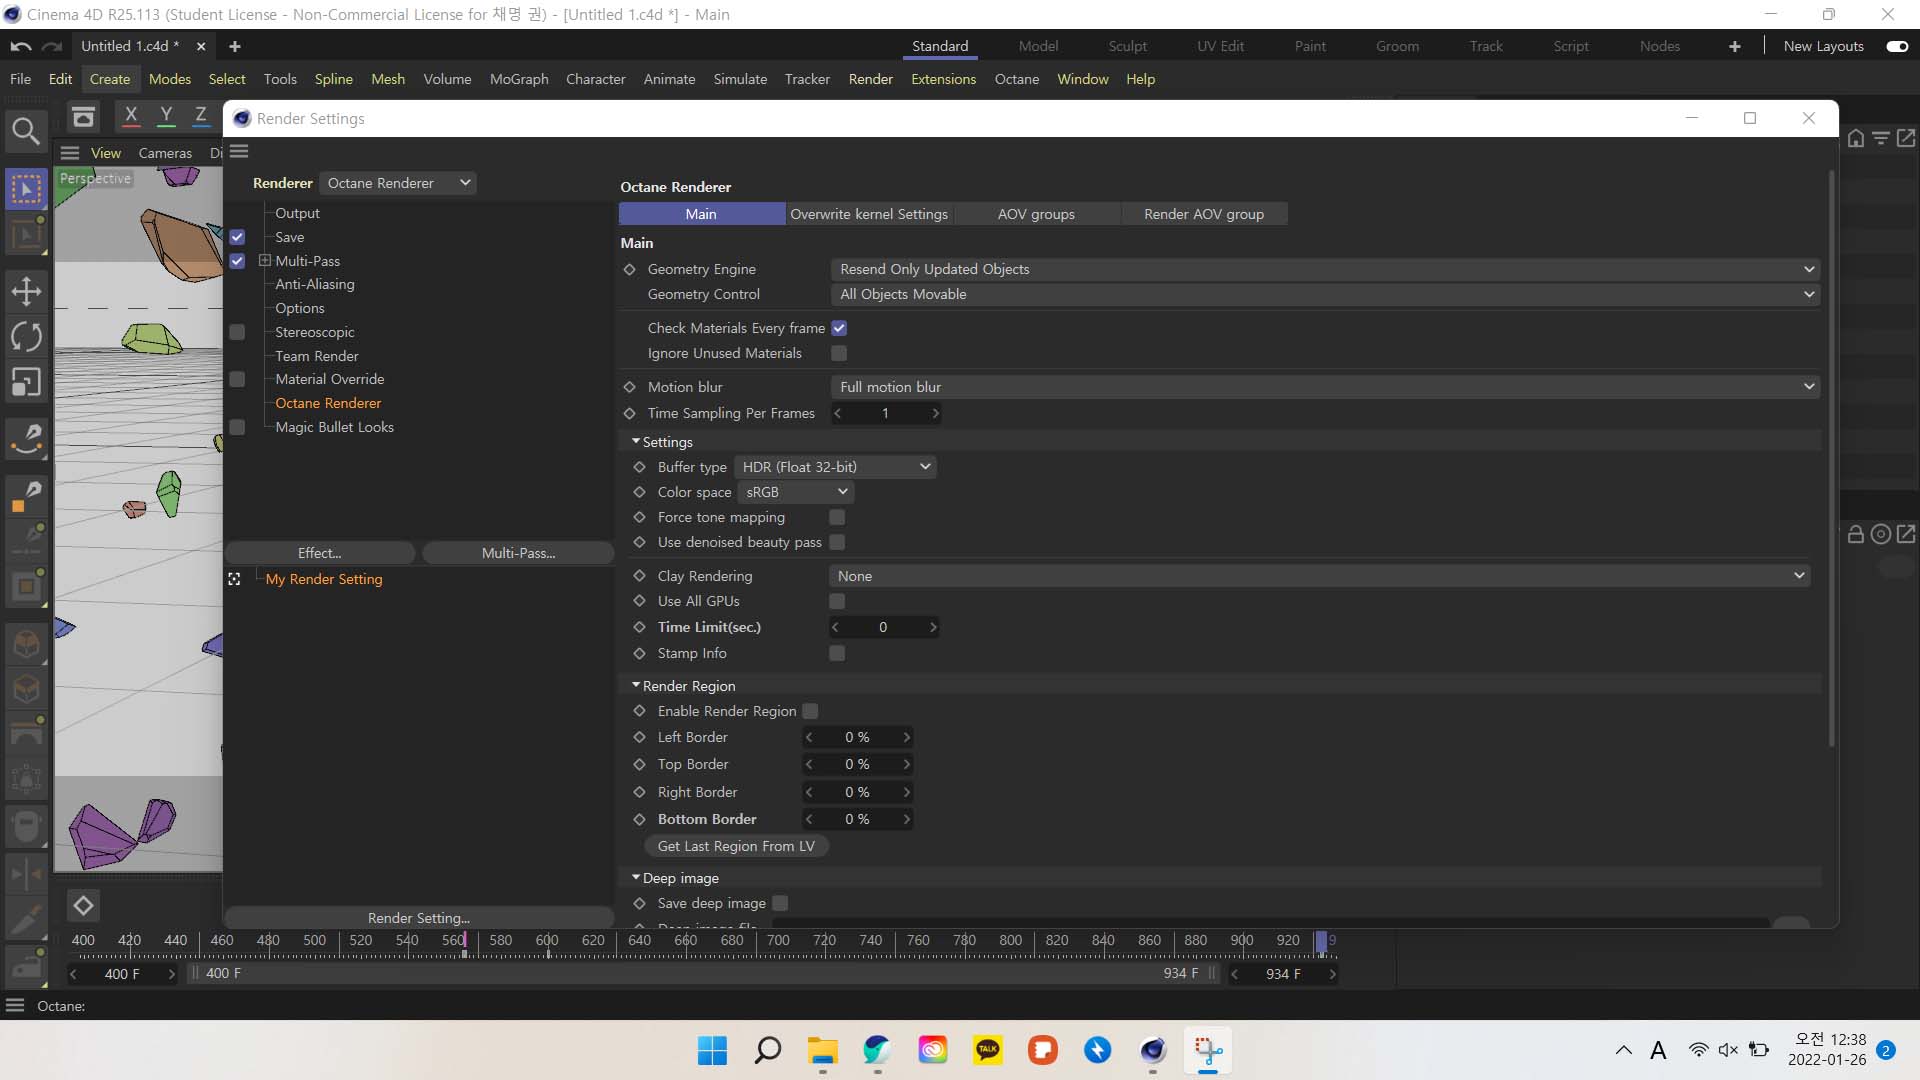1920x1080 pixels.
Task: Select the Move tool icon
Action: 26,291
